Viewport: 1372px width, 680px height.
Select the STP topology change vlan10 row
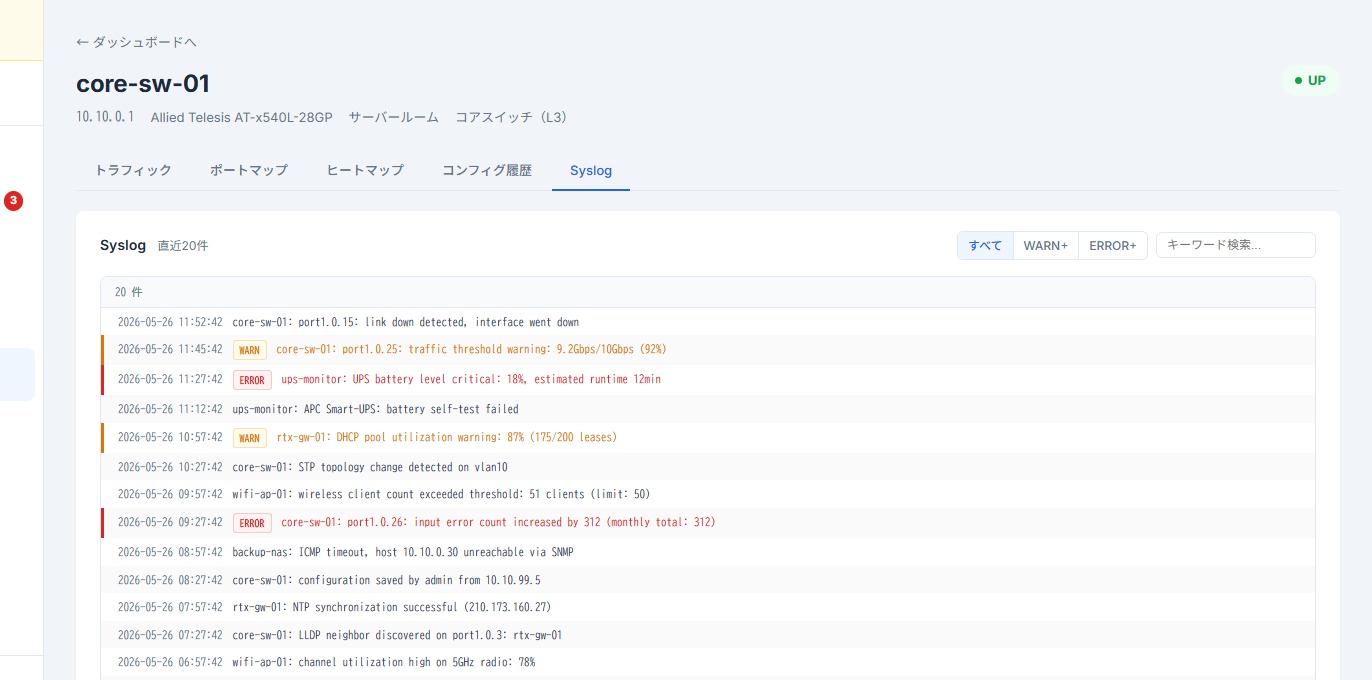tap(708, 467)
